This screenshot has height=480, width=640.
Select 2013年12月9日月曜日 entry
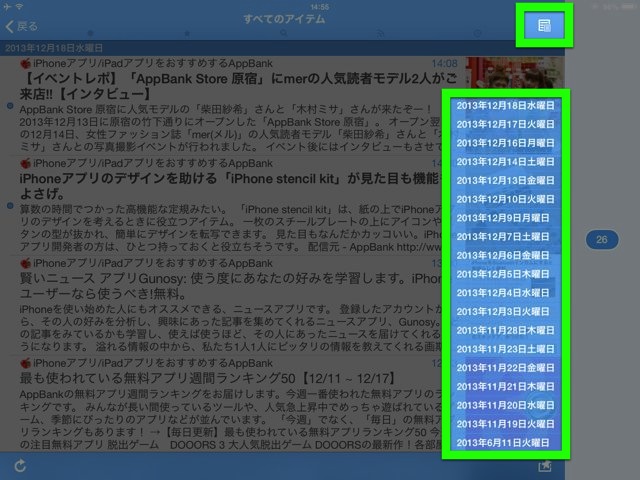pos(505,218)
